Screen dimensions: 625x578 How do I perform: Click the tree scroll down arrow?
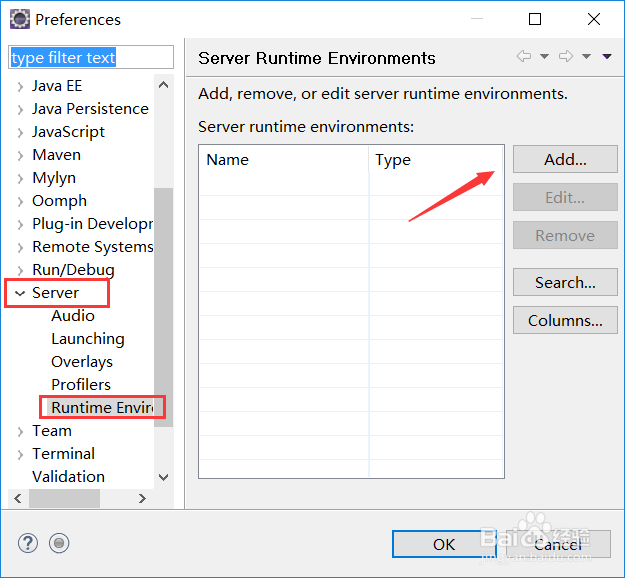(x=164, y=478)
